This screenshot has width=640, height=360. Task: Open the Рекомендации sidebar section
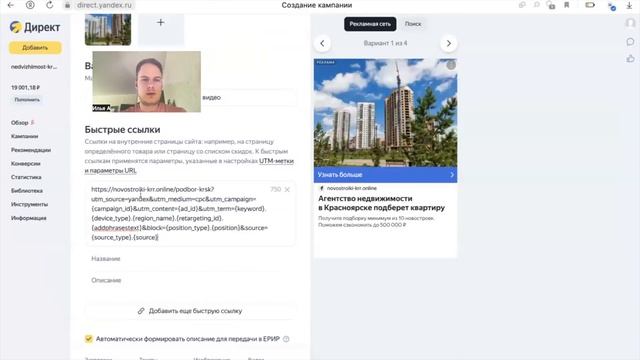coord(31,150)
